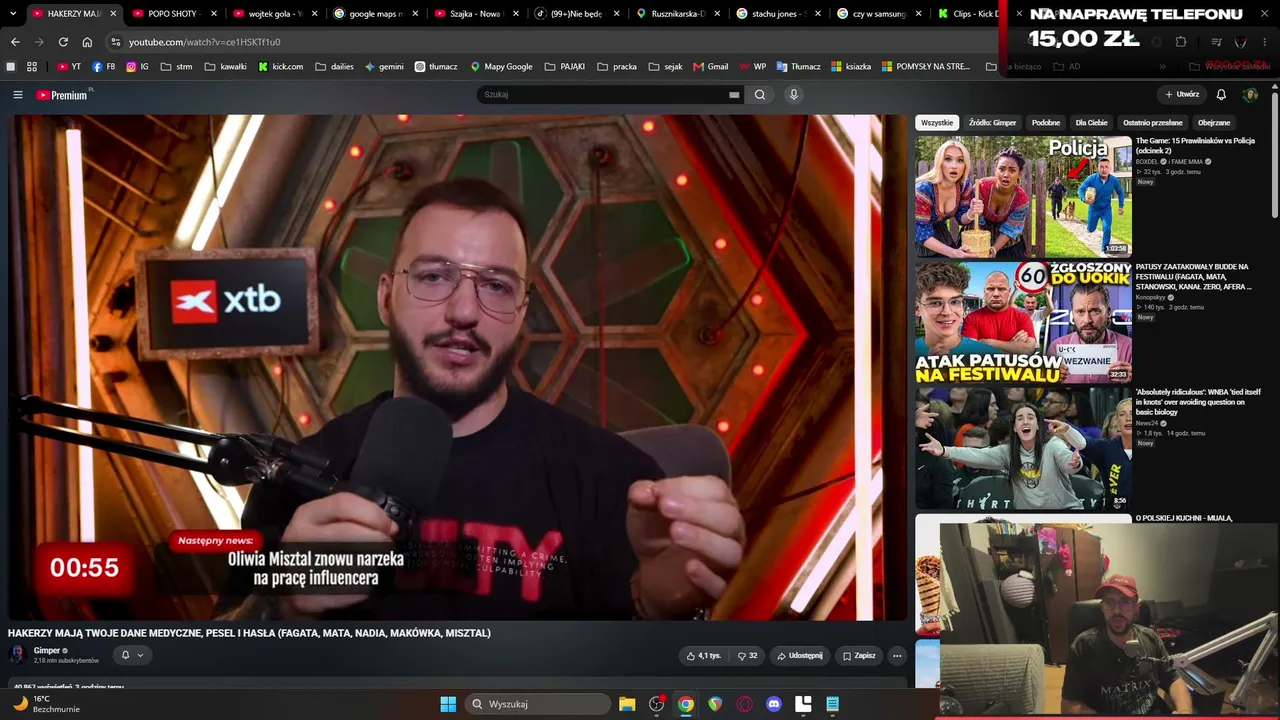This screenshot has height=720, width=1280.
Task: Open the pracka bookmarks folder
Action: [617, 67]
